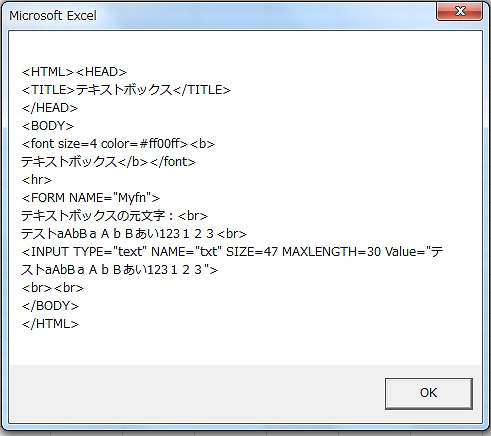The image size is (491, 436).
Task: Click the #ff00ff color code text
Action: click(x=164, y=144)
